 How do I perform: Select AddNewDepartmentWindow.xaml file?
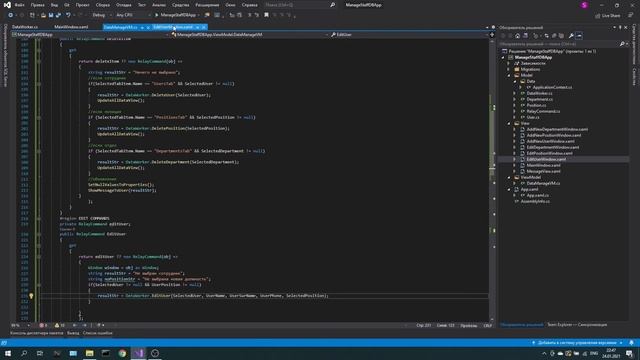[557, 129]
